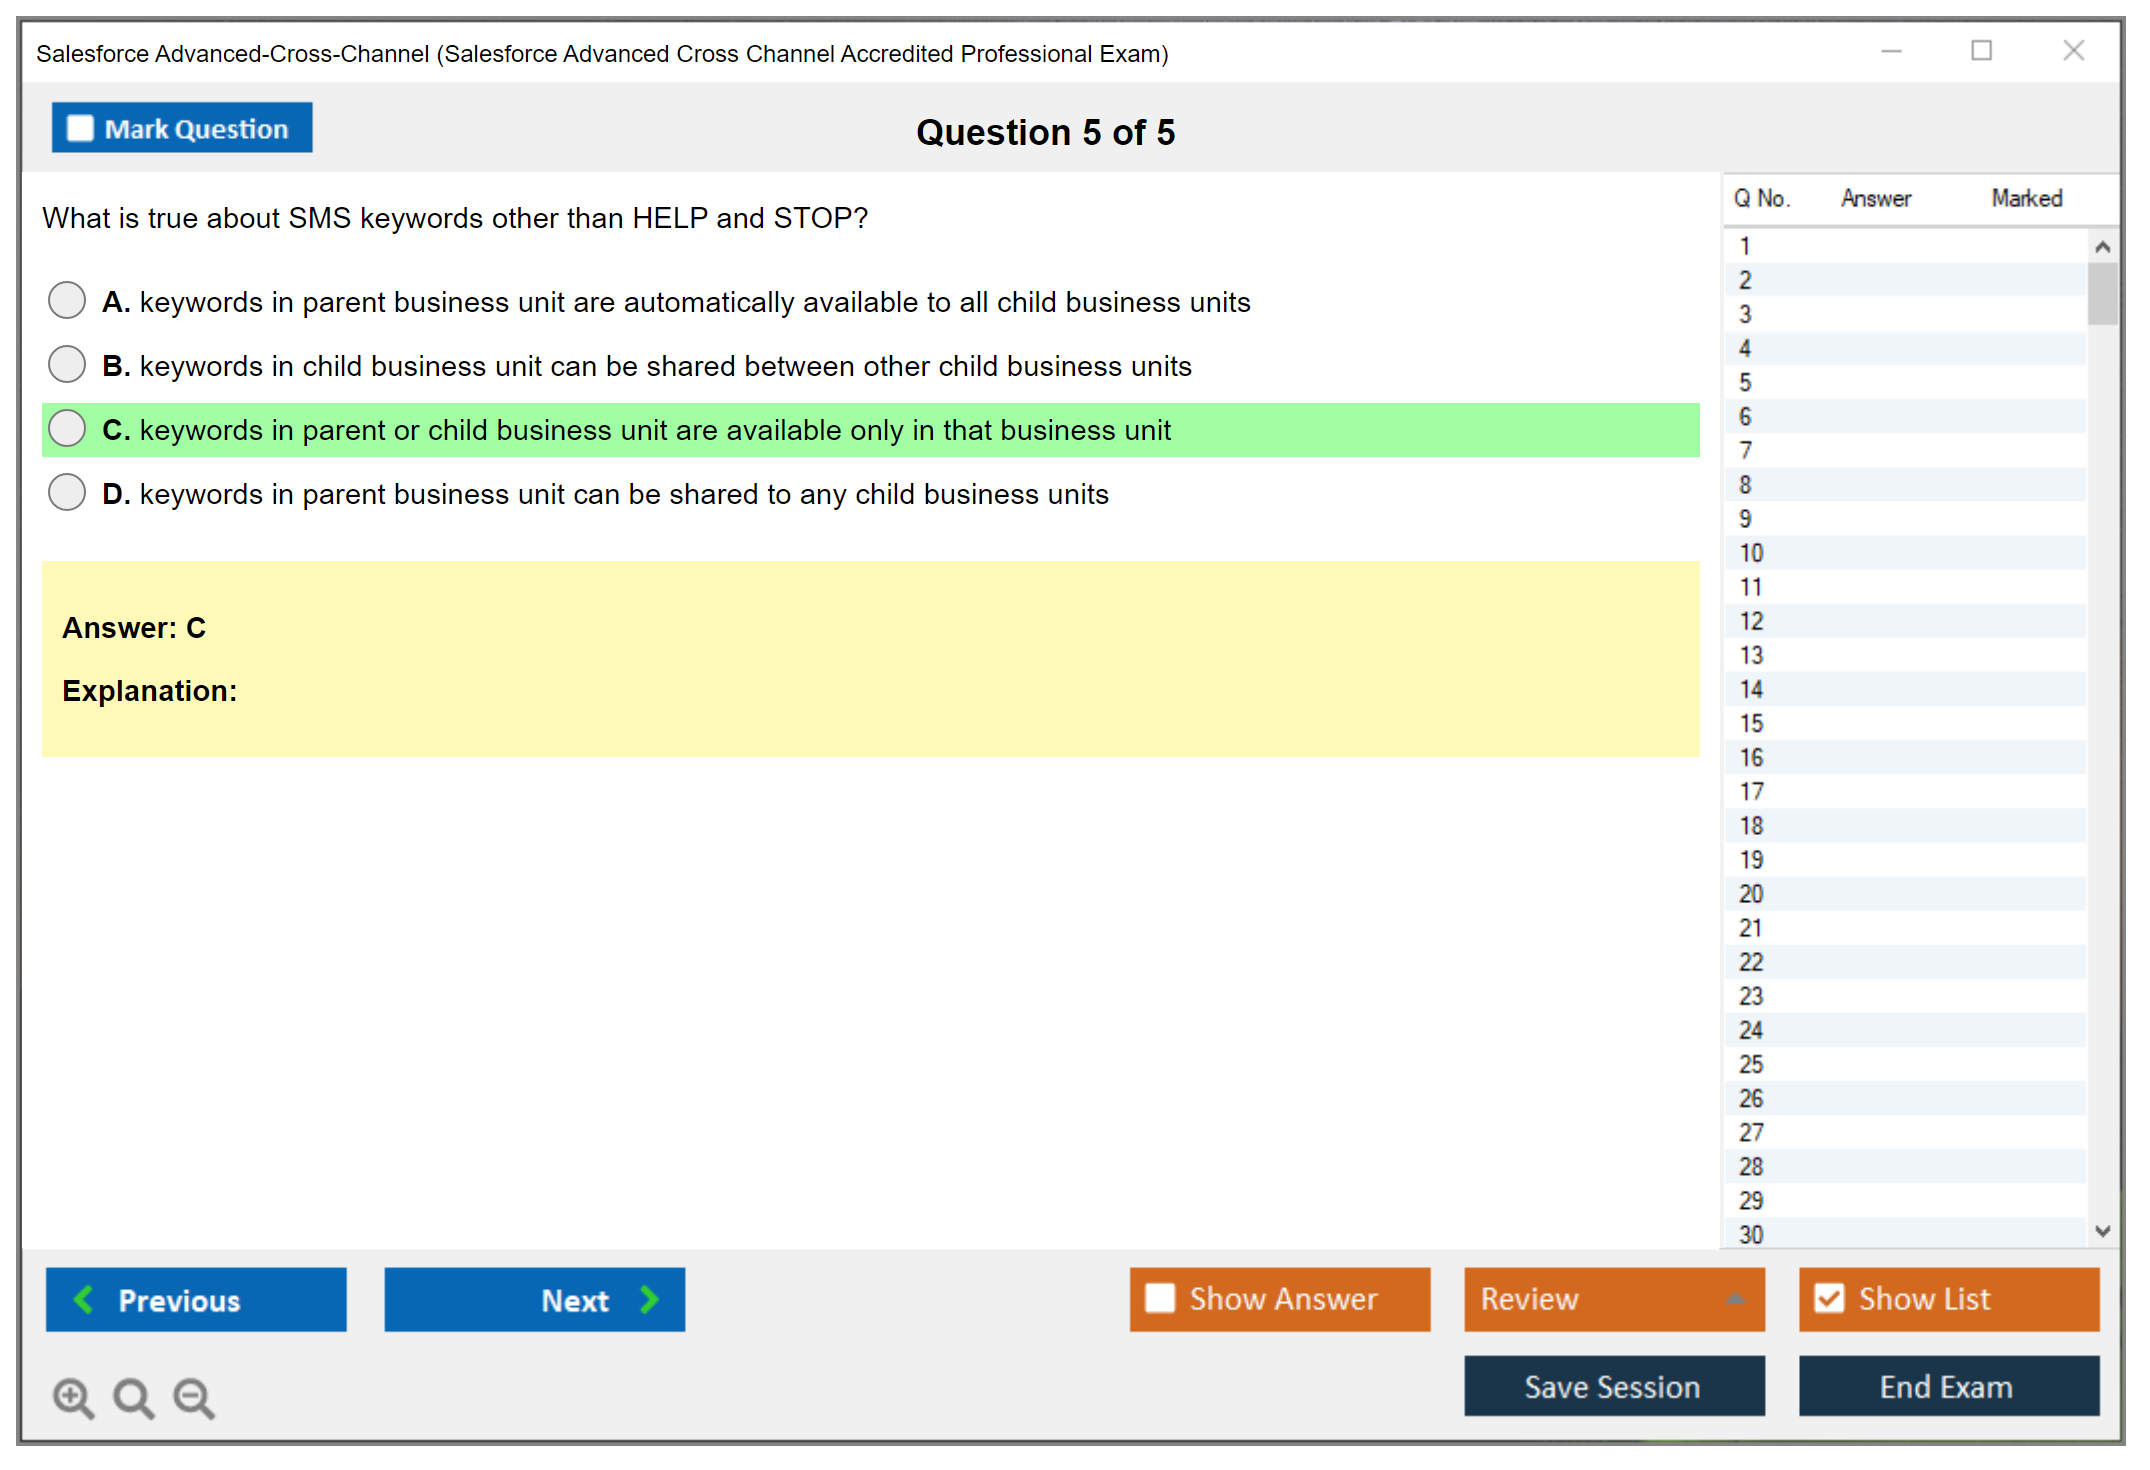The height and width of the screenshot is (1470, 2150).
Task: Select question 10 in the list
Action: coord(1751,553)
